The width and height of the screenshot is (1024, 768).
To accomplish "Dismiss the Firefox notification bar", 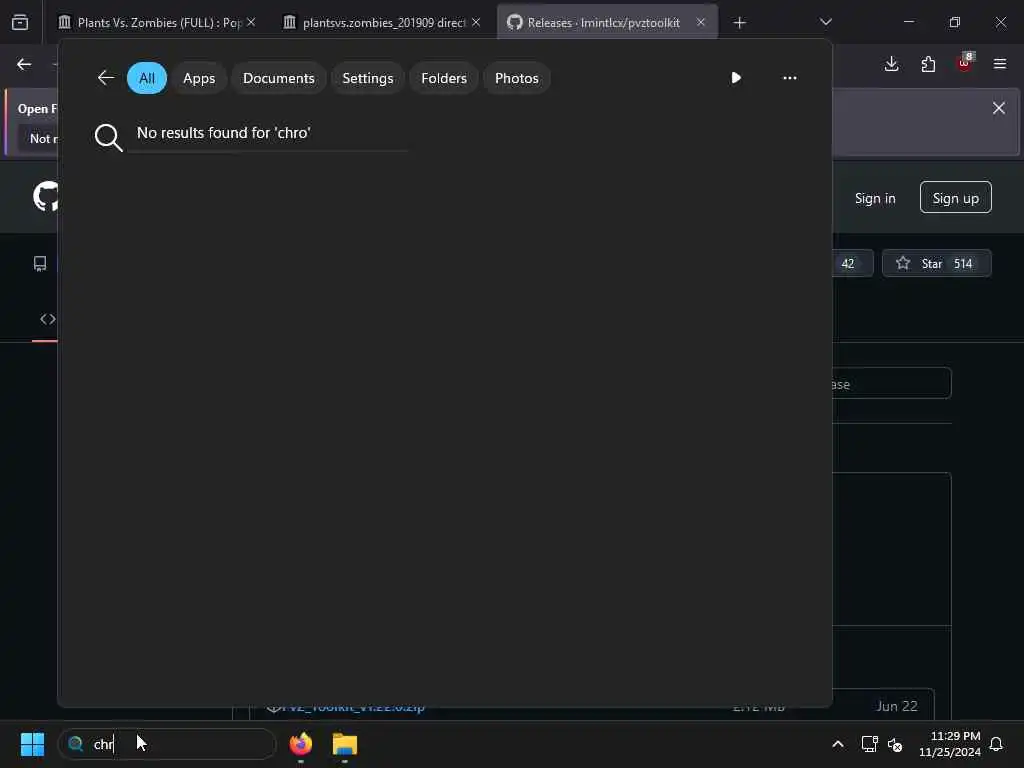I will click(x=999, y=108).
